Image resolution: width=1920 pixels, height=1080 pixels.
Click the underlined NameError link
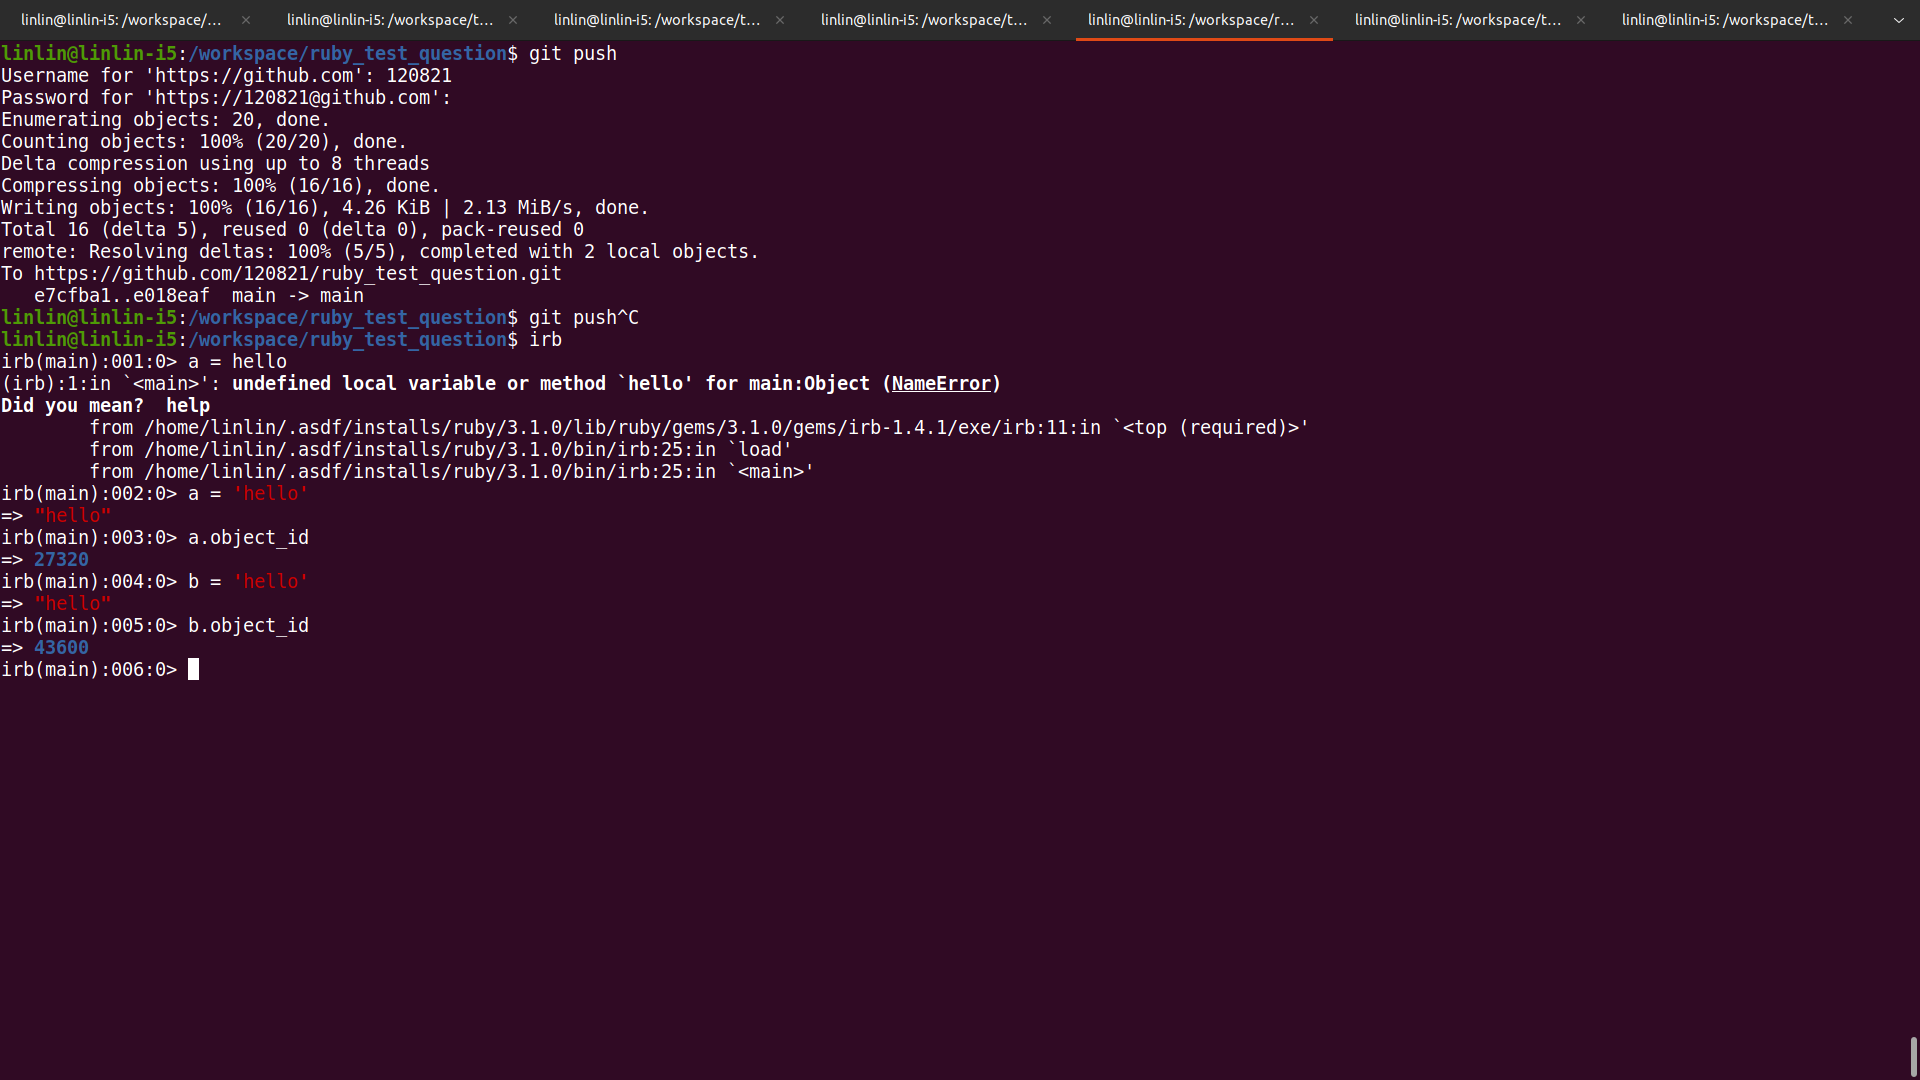pyautogui.click(x=940, y=384)
